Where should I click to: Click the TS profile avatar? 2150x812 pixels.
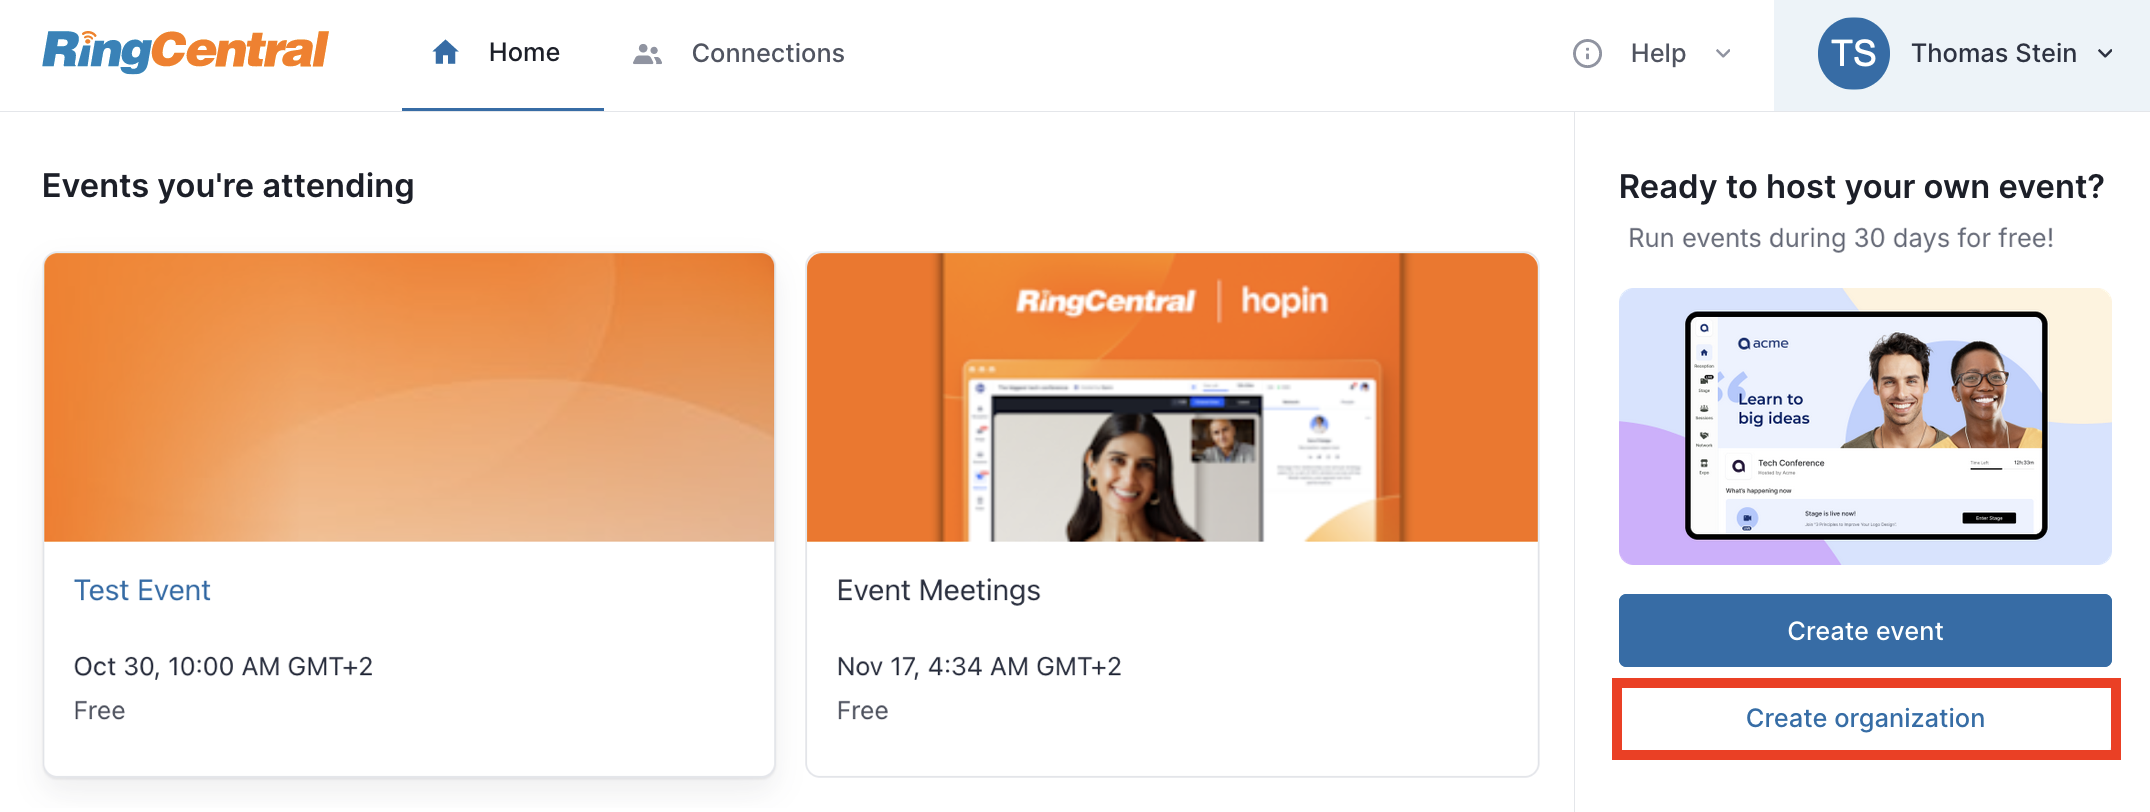coord(1853,53)
